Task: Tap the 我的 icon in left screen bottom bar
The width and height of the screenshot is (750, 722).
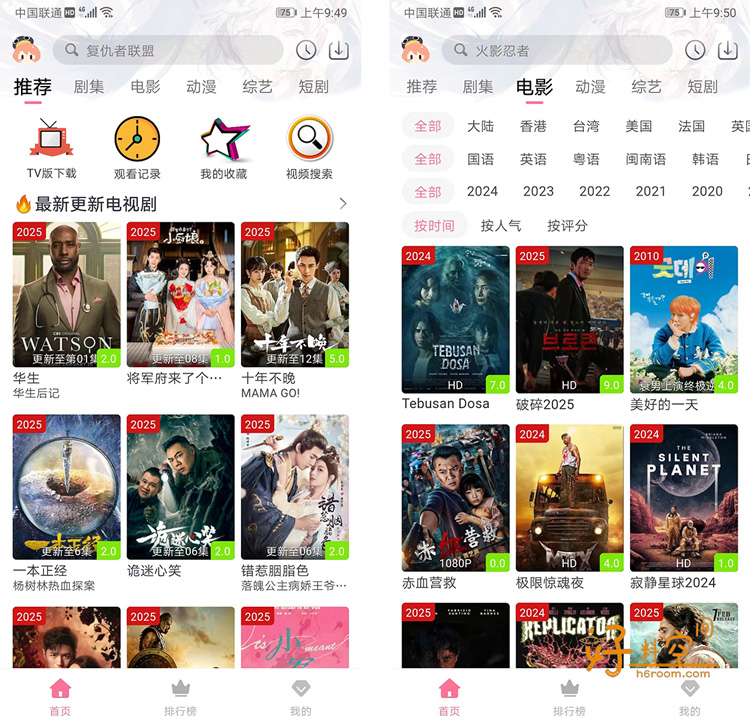Action: click(301, 689)
